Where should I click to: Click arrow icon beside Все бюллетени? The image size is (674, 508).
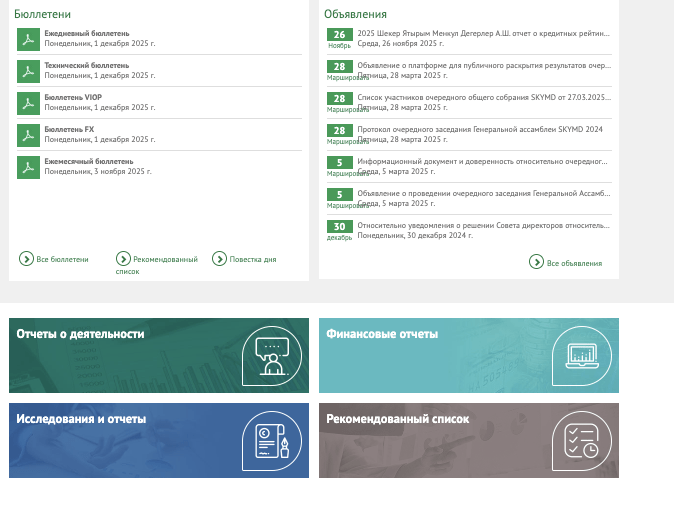pyautogui.click(x=27, y=259)
